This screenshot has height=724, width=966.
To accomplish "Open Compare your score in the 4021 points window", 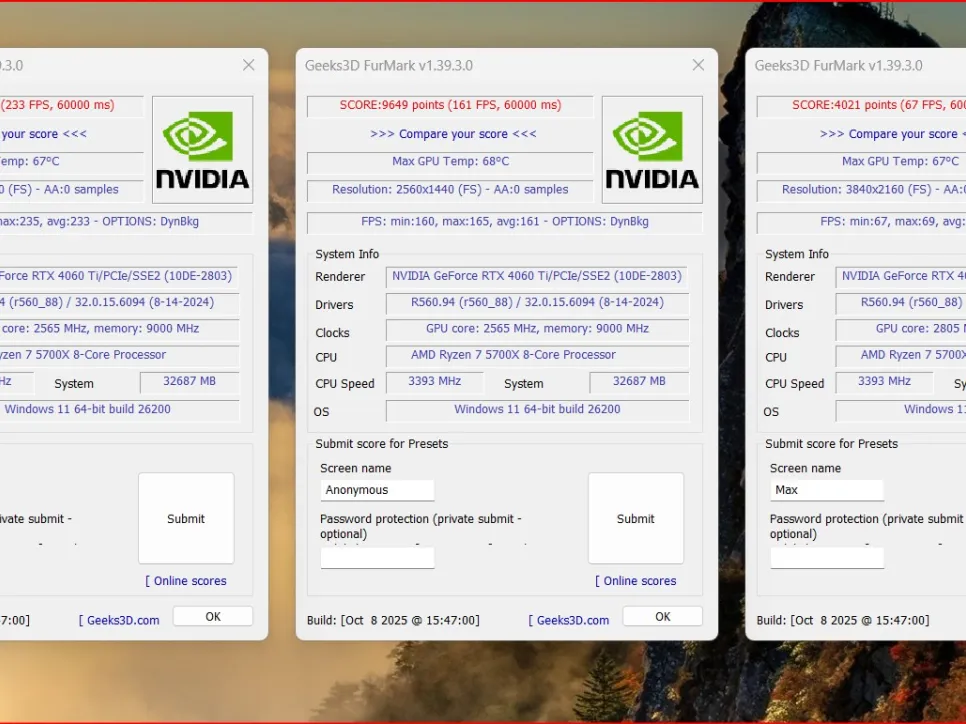I will click(x=888, y=134).
